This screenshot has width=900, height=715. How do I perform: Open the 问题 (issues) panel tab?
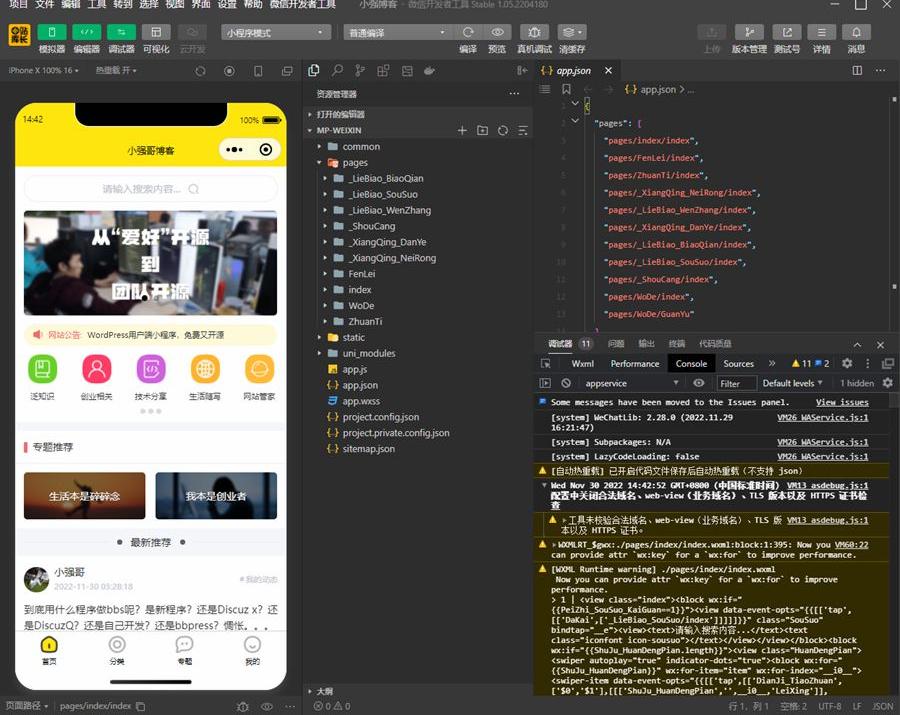tap(616, 344)
